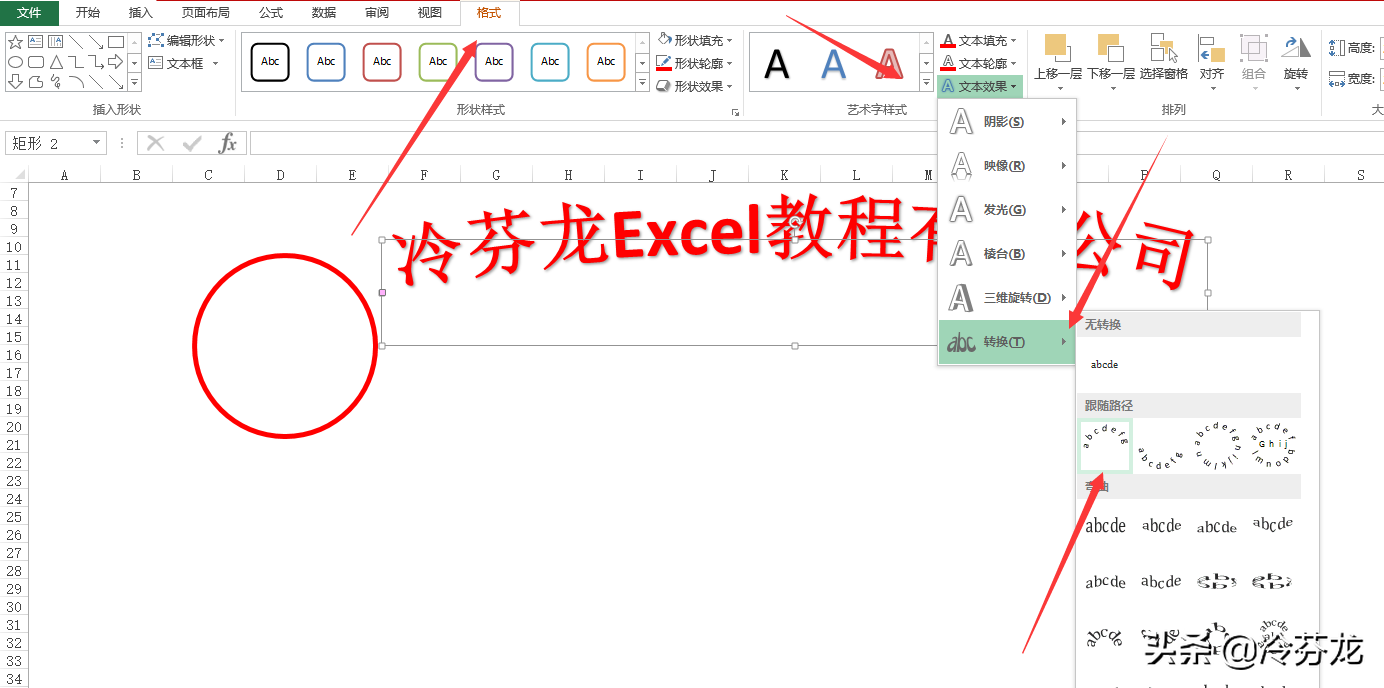Open Bevel (棱台) submenu
Screen dimensions: 1384x688
click(x=1007, y=254)
